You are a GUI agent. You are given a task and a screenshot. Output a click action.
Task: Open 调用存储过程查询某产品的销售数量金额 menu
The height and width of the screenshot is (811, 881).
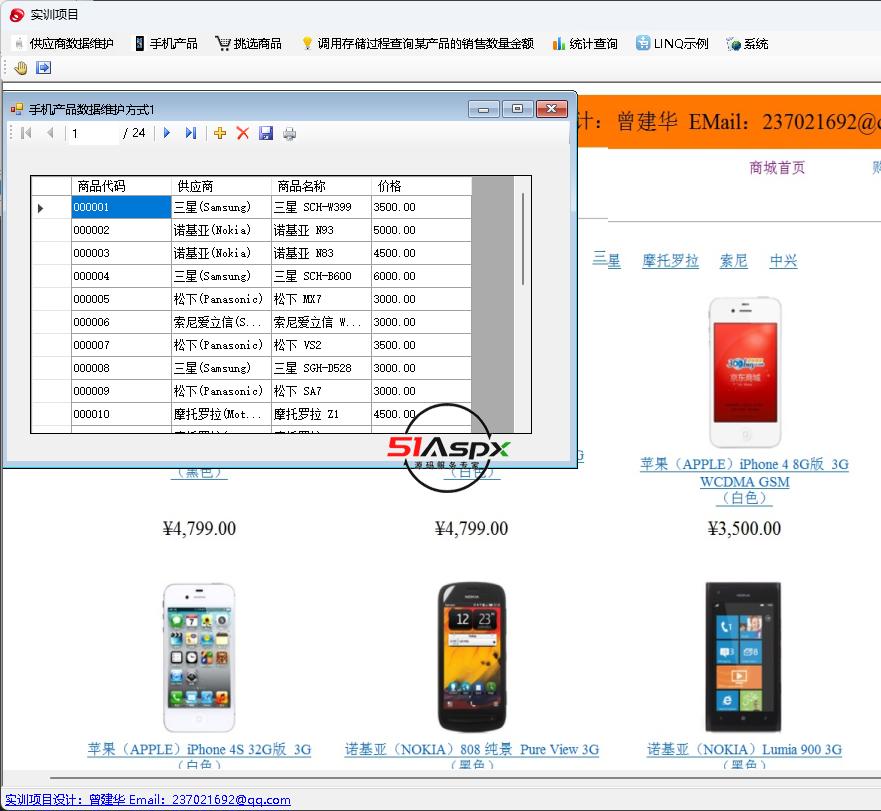point(418,44)
